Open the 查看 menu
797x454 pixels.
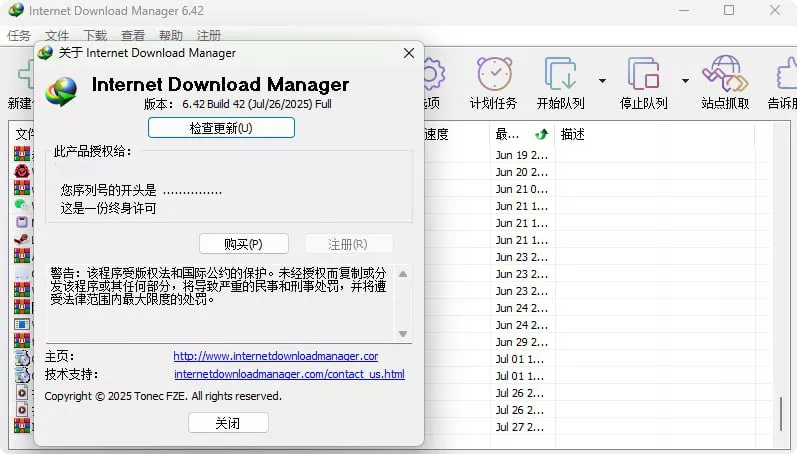[133, 35]
